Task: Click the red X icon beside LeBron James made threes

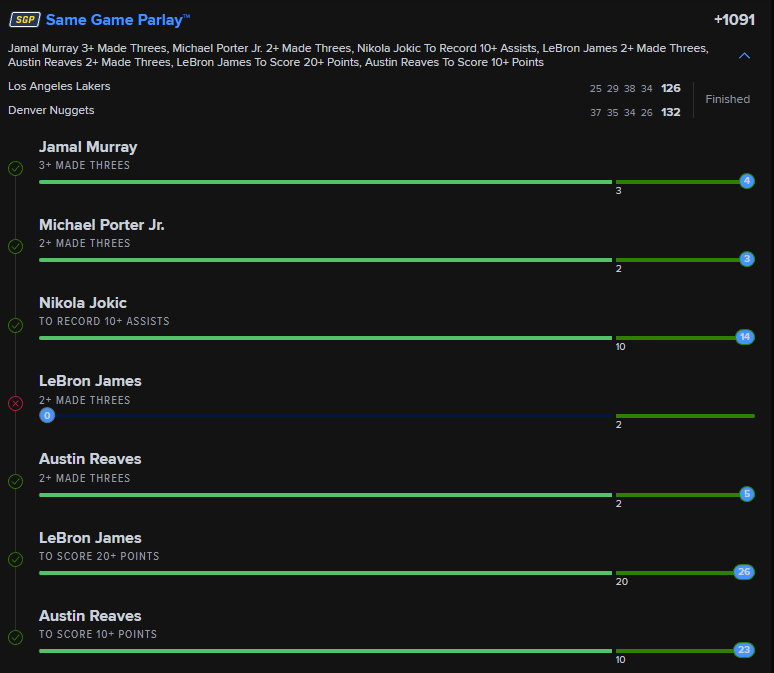Action: pyautogui.click(x=15, y=403)
